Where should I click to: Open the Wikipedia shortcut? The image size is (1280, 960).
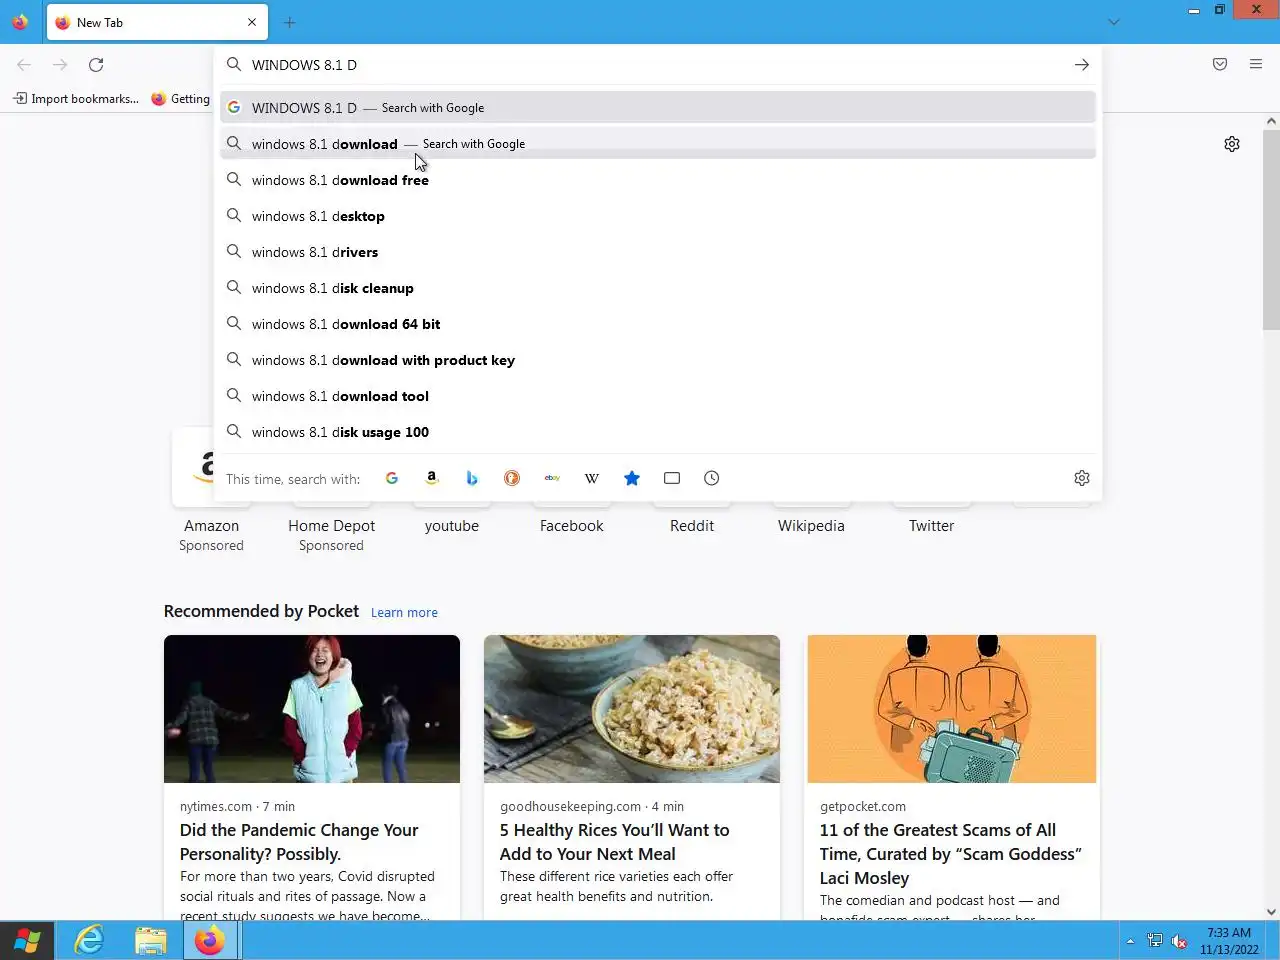pos(811,525)
